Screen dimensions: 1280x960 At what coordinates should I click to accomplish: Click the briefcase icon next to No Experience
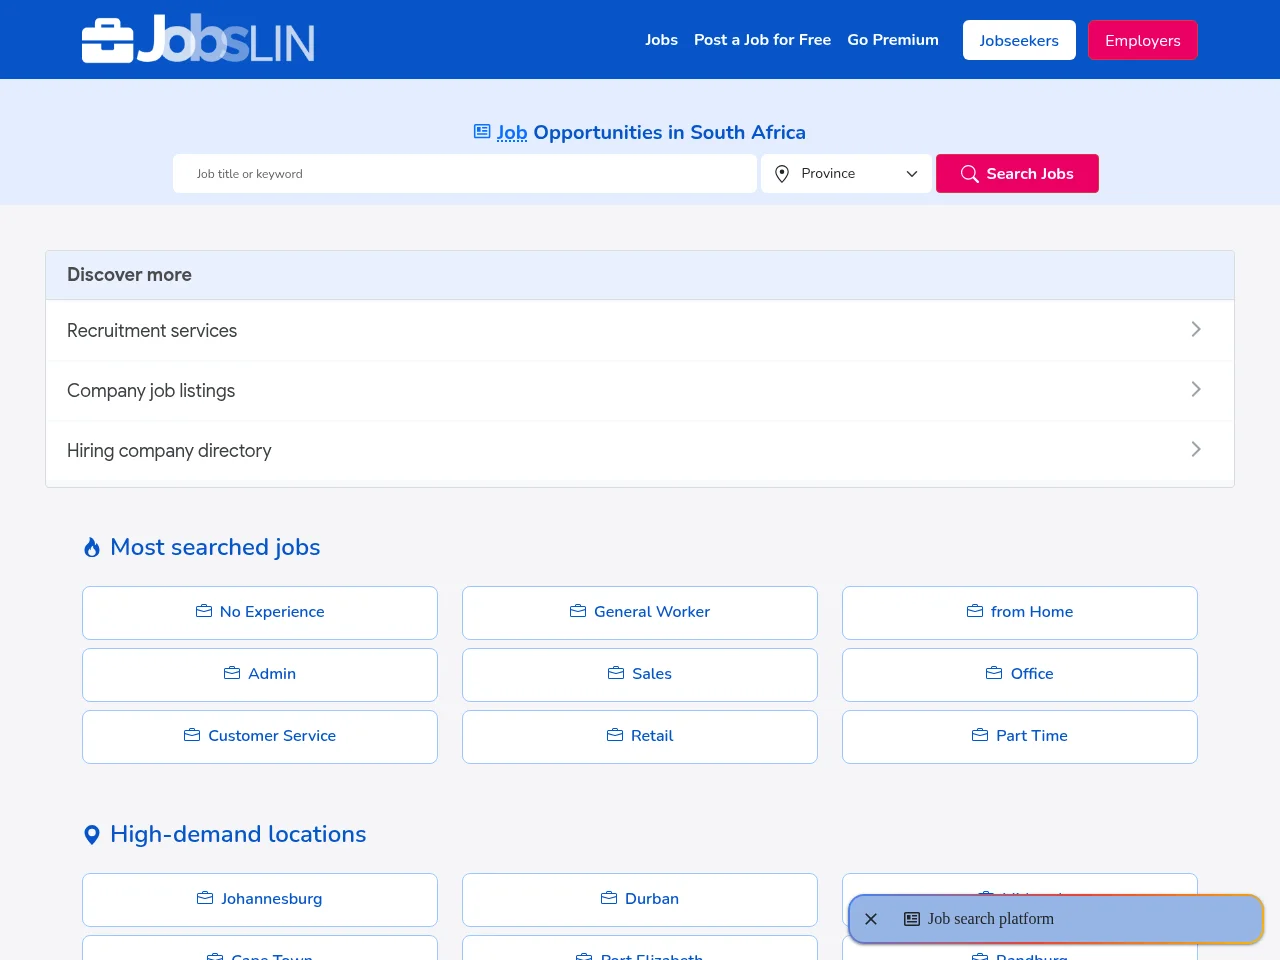pos(204,611)
